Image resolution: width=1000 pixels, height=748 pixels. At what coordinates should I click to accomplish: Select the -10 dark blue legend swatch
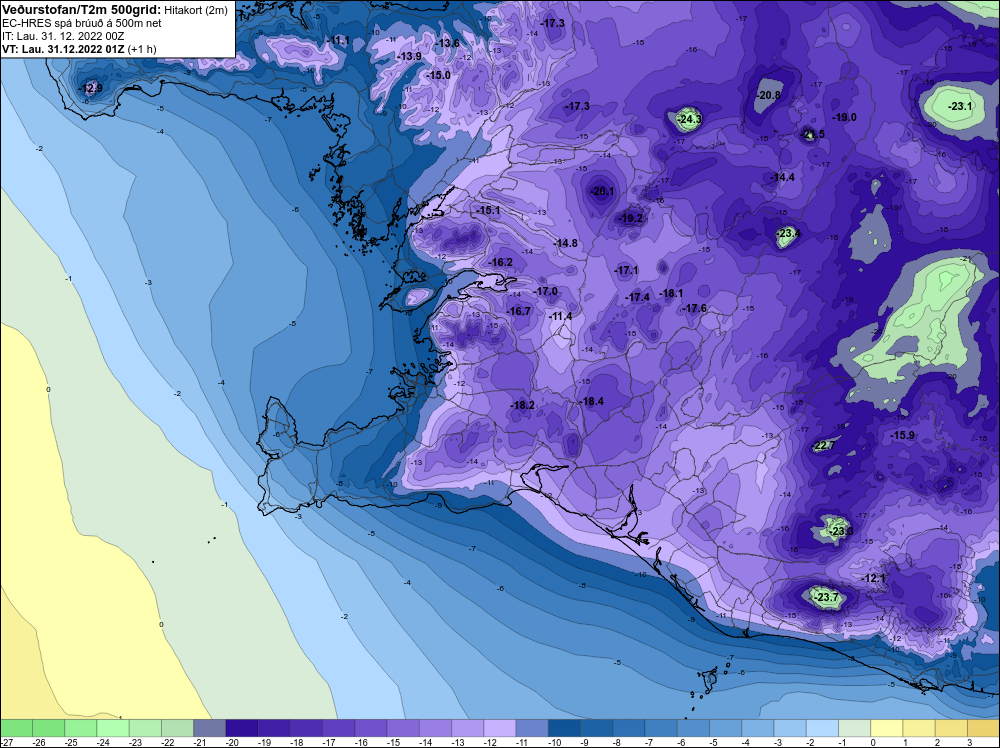pyautogui.click(x=564, y=728)
